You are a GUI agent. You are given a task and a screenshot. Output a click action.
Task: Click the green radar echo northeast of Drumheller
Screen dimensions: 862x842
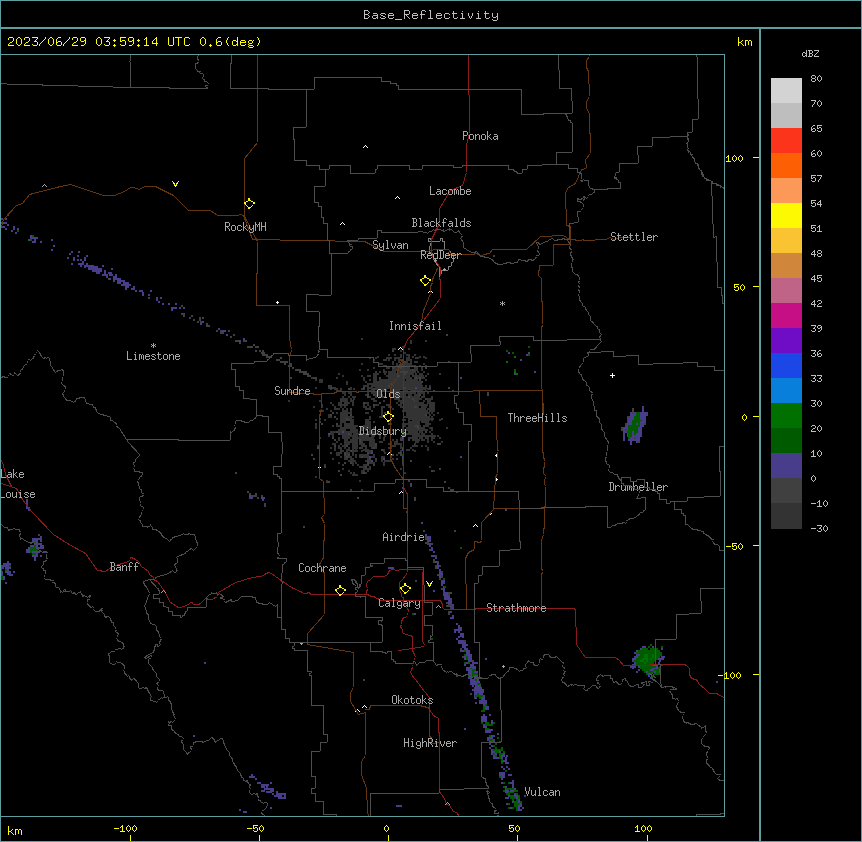click(x=635, y=425)
